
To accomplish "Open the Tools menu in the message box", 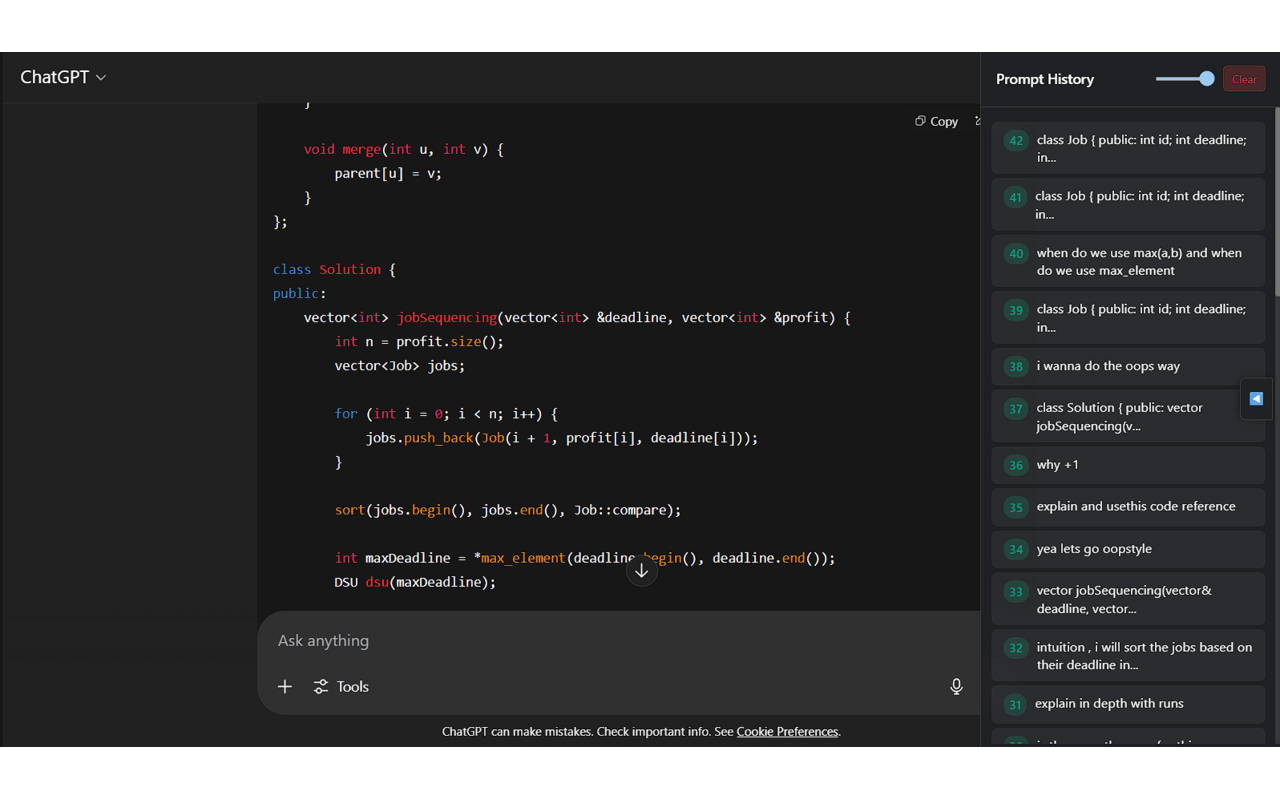I will (341, 686).
